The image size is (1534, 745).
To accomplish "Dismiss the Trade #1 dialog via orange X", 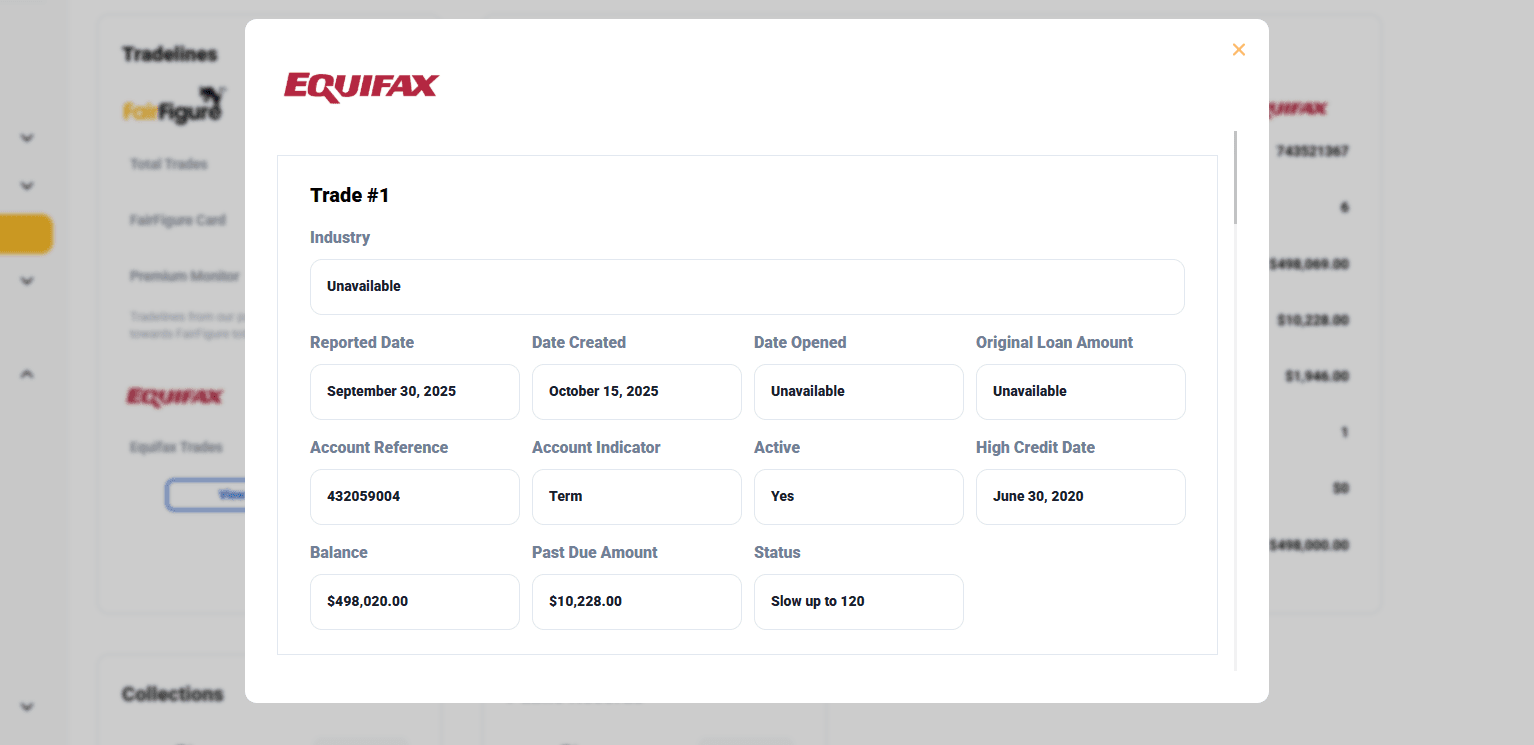I will 1239,49.
